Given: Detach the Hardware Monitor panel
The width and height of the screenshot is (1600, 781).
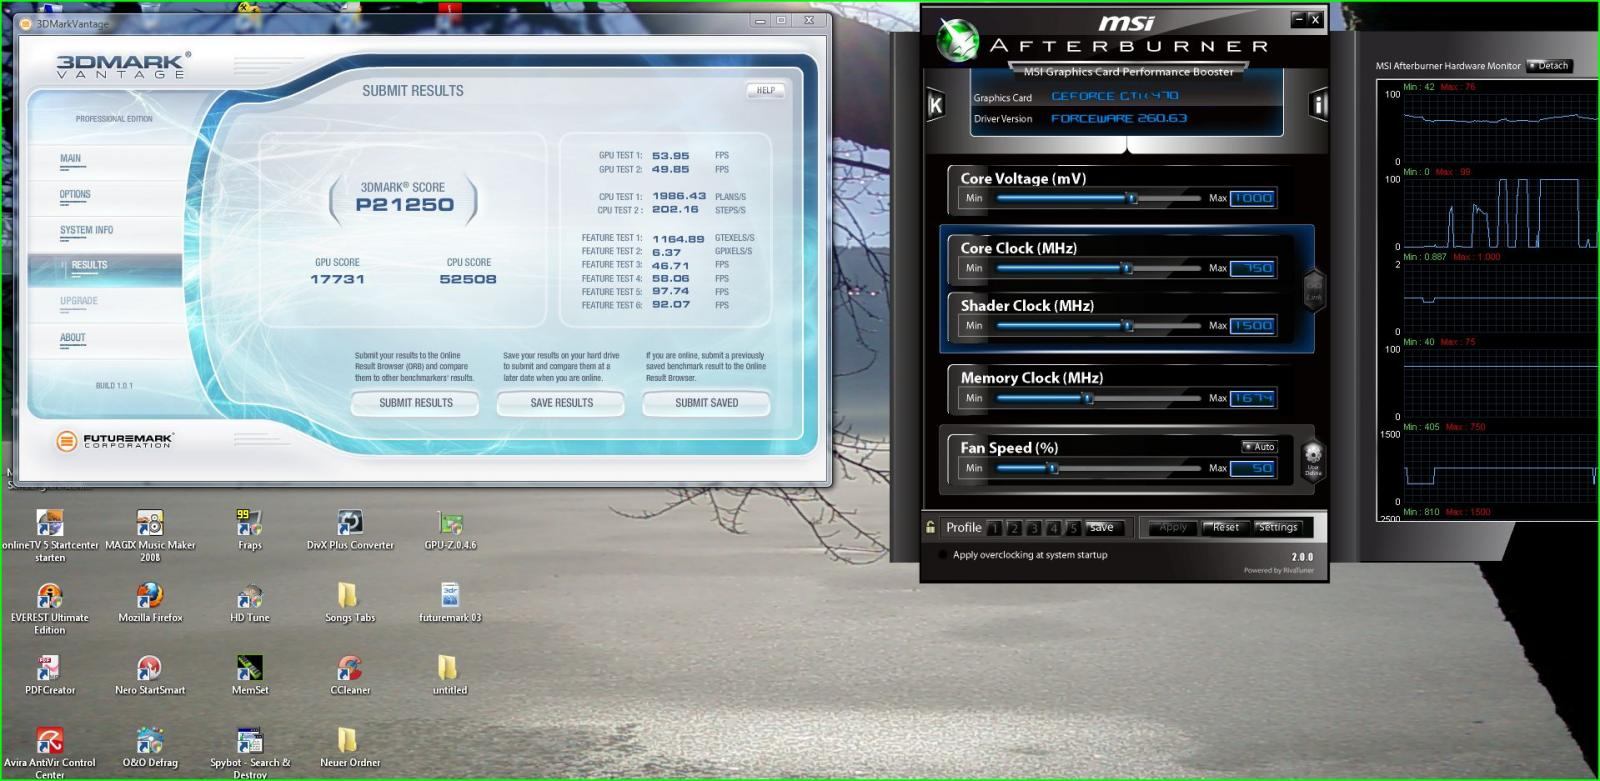Looking at the screenshot, I should tap(1549, 66).
